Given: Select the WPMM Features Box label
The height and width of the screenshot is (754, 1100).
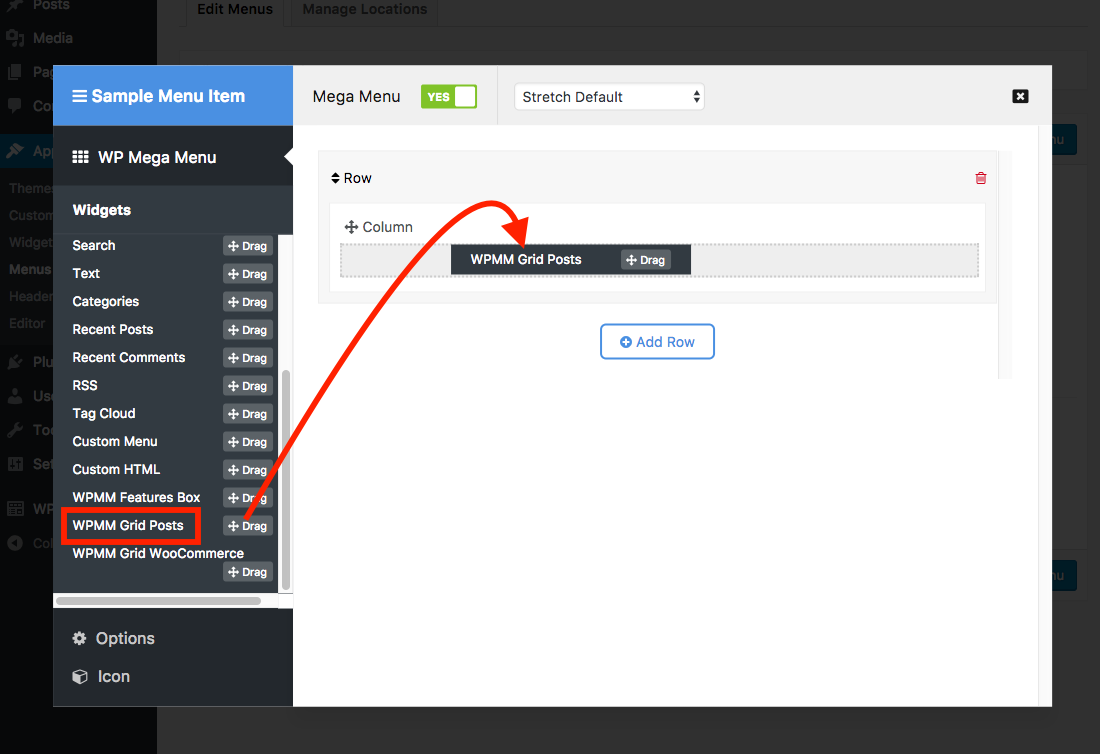Looking at the screenshot, I should click(x=137, y=497).
